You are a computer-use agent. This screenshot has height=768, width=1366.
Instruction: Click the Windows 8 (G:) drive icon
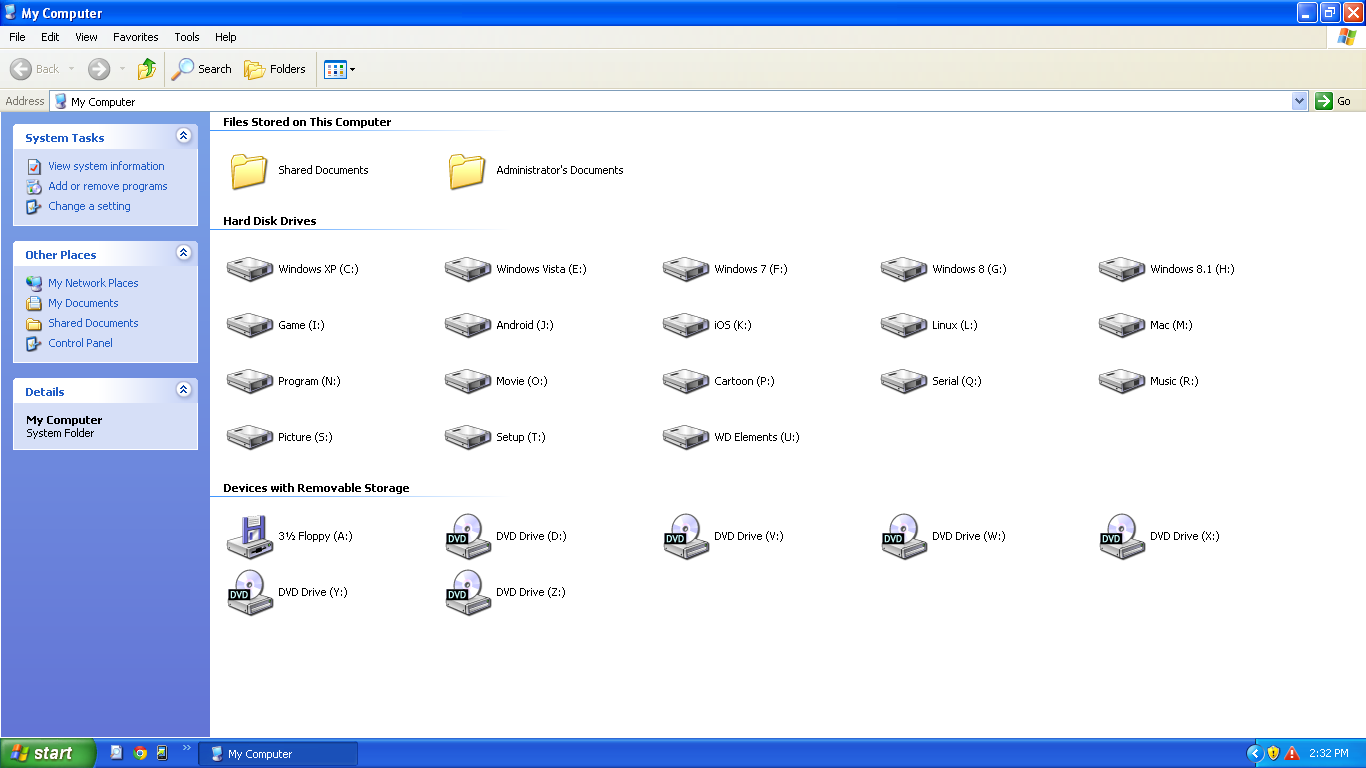pyautogui.click(x=904, y=269)
